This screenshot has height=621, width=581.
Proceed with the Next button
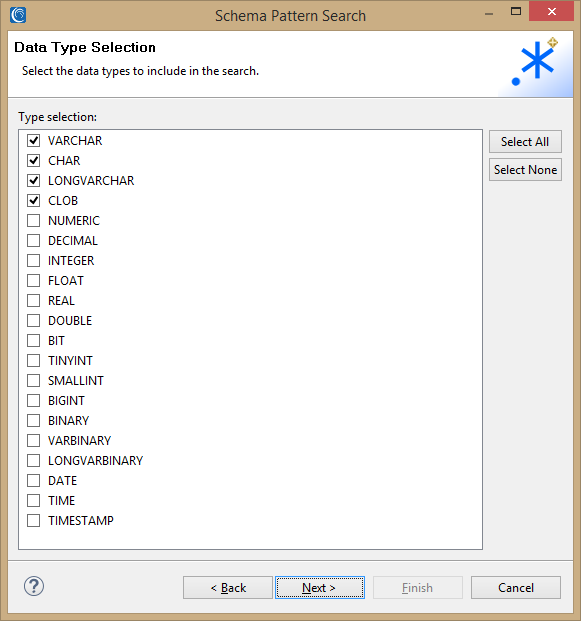coord(320,588)
